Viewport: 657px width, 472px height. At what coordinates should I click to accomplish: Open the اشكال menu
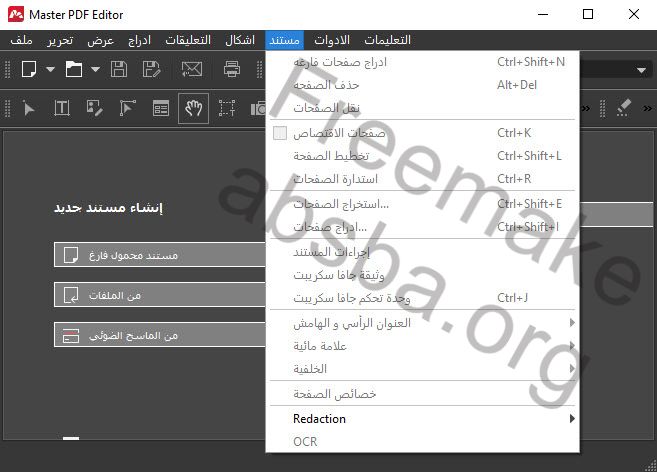click(x=240, y=40)
